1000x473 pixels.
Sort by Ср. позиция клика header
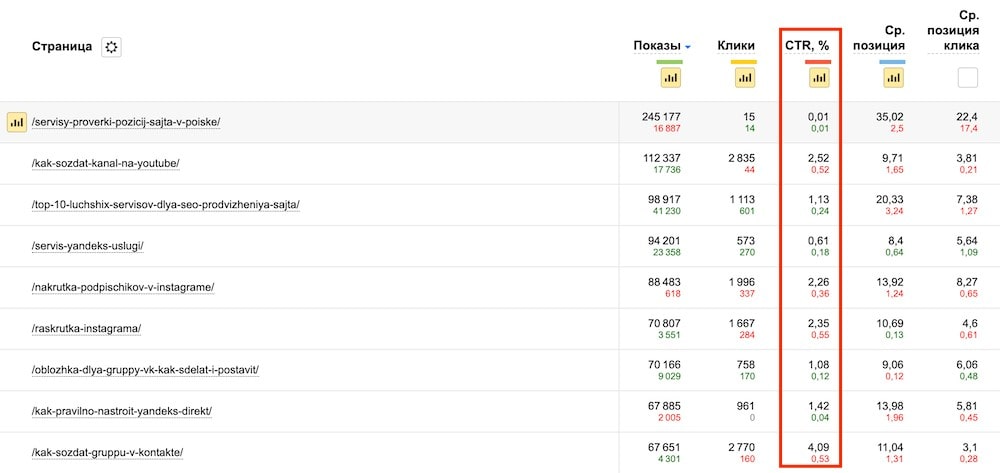point(953,31)
